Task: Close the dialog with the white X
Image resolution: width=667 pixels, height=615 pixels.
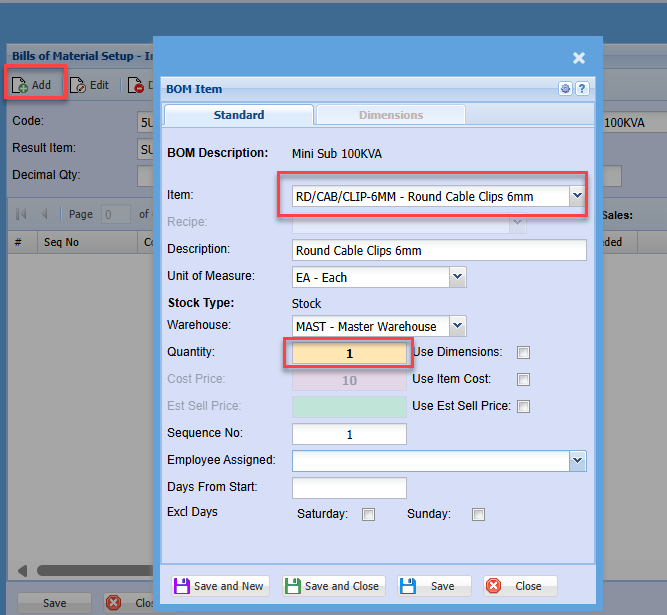Action: pyautogui.click(x=578, y=59)
